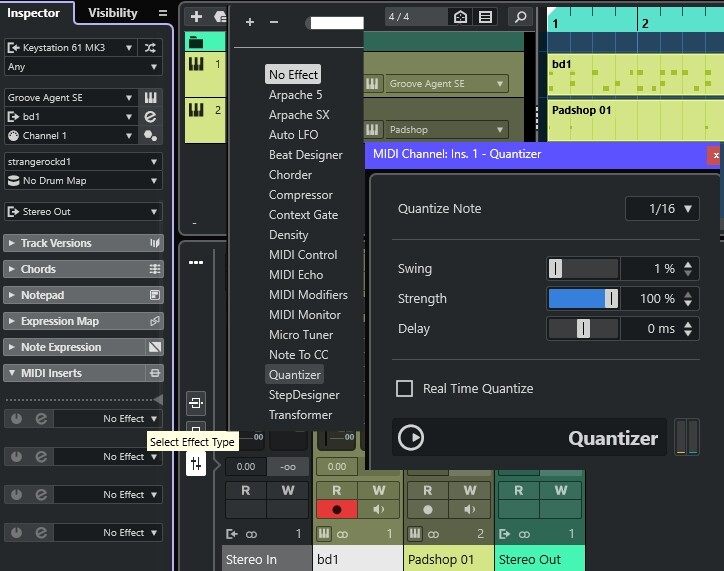This screenshot has width=724, height=571.
Task: Open the No Drum Map dropdown
Action: [83, 180]
